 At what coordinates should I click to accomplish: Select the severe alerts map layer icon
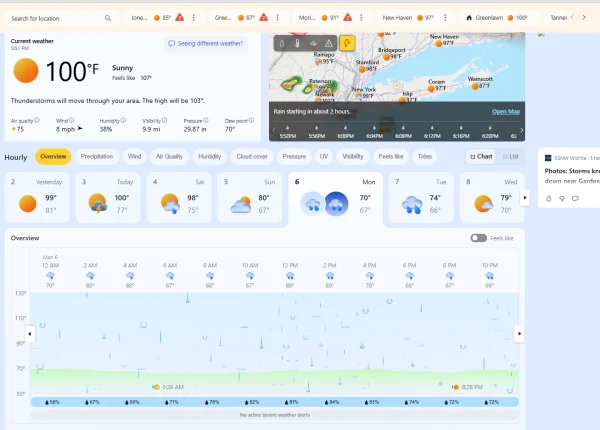[329, 43]
